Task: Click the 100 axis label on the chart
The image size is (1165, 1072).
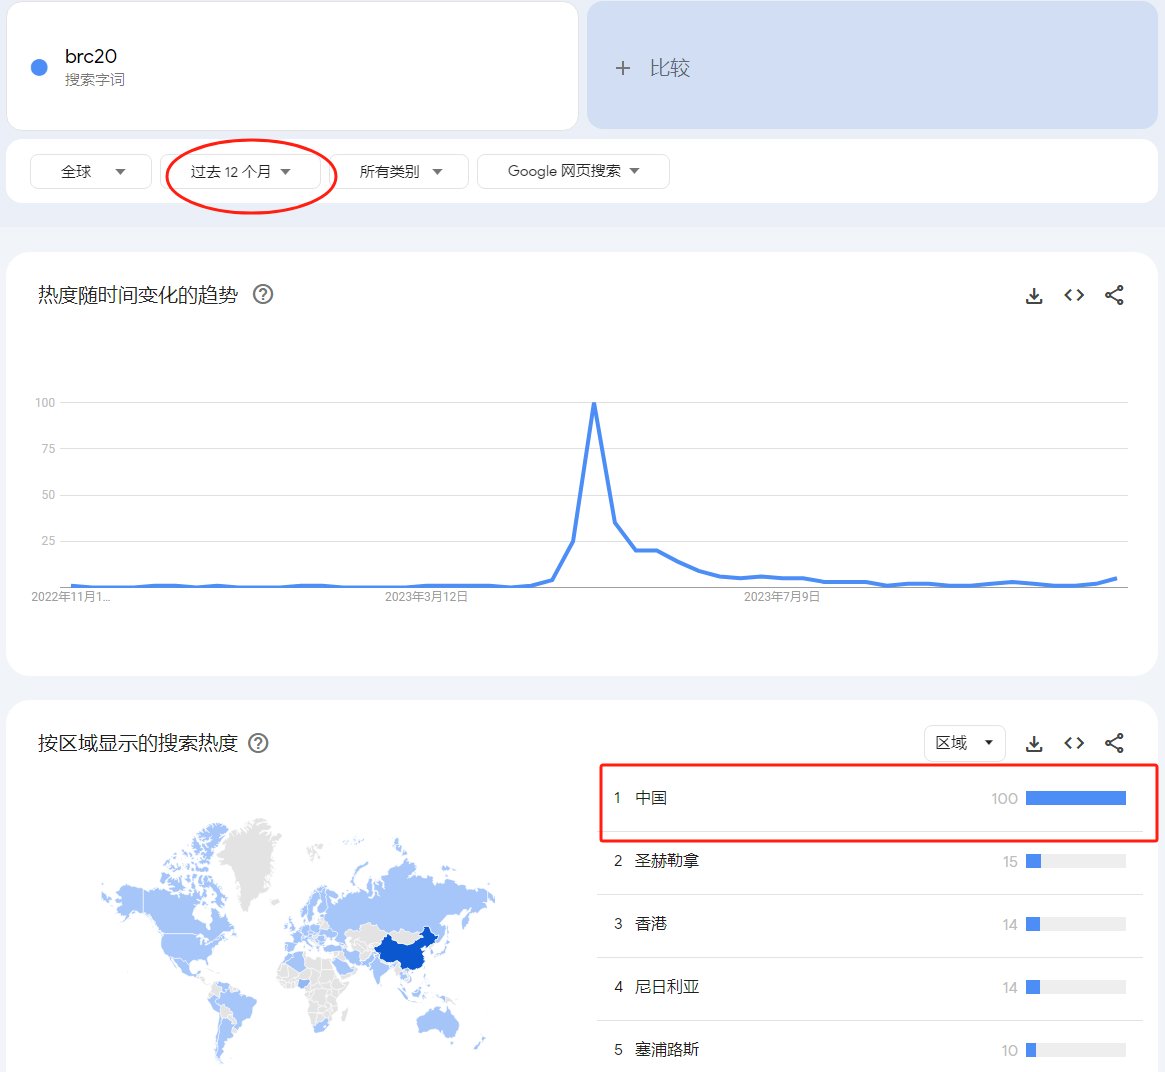Action: [45, 403]
